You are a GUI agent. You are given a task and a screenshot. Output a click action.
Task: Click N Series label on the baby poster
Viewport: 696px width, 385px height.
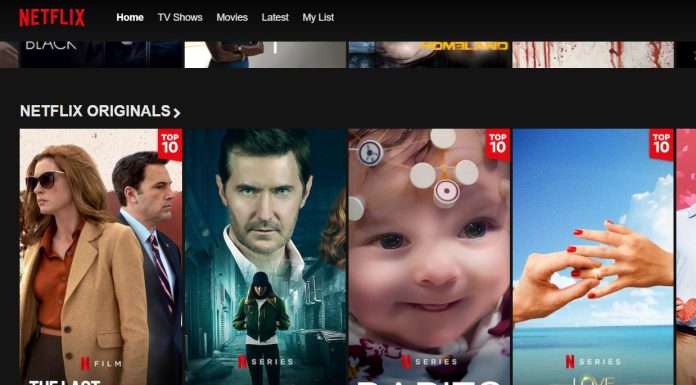429,361
